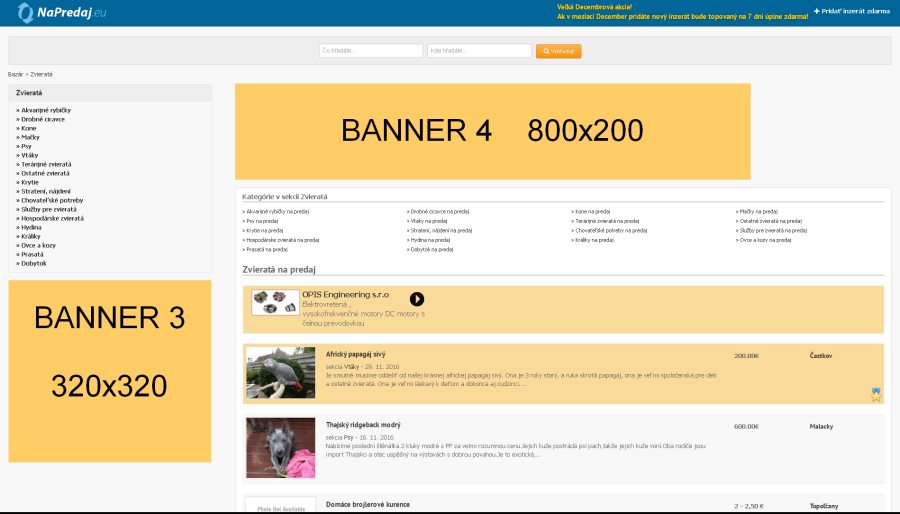The image size is (900, 514).
Task: Open 'Stratení, nájdení na predaj' link
Action: tap(441, 231)
